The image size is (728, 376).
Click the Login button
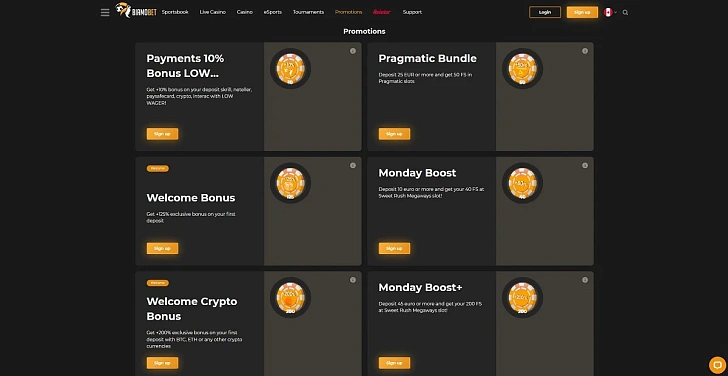coord(545,13)
